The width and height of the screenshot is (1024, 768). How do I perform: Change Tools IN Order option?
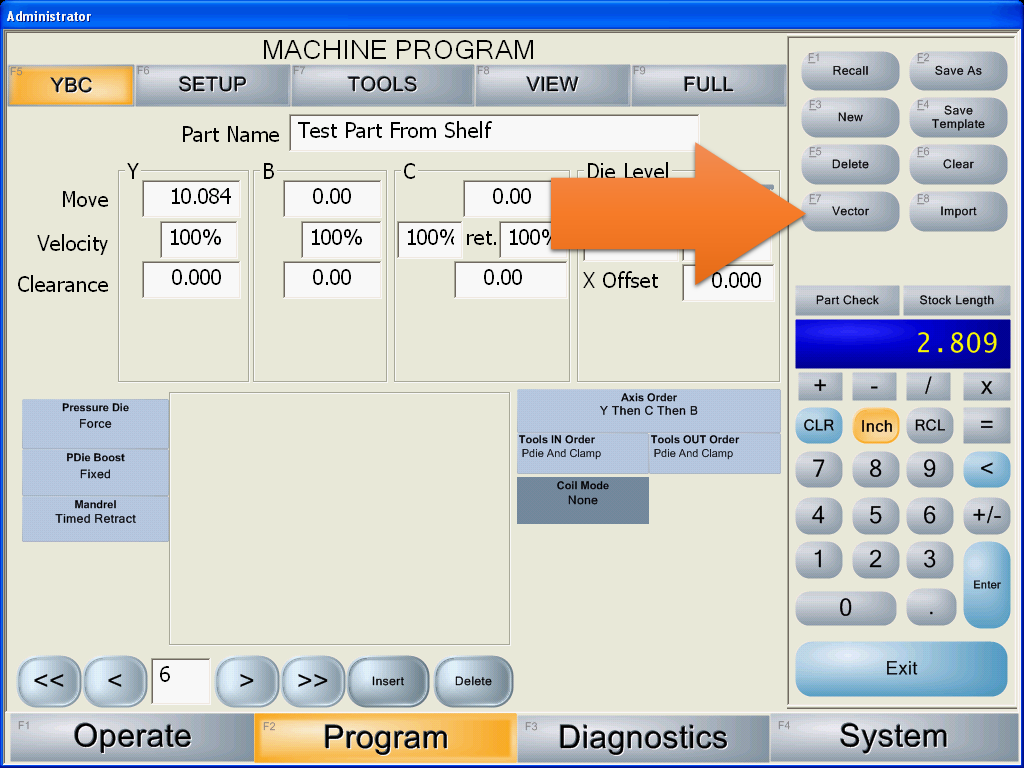coord(582,453)
